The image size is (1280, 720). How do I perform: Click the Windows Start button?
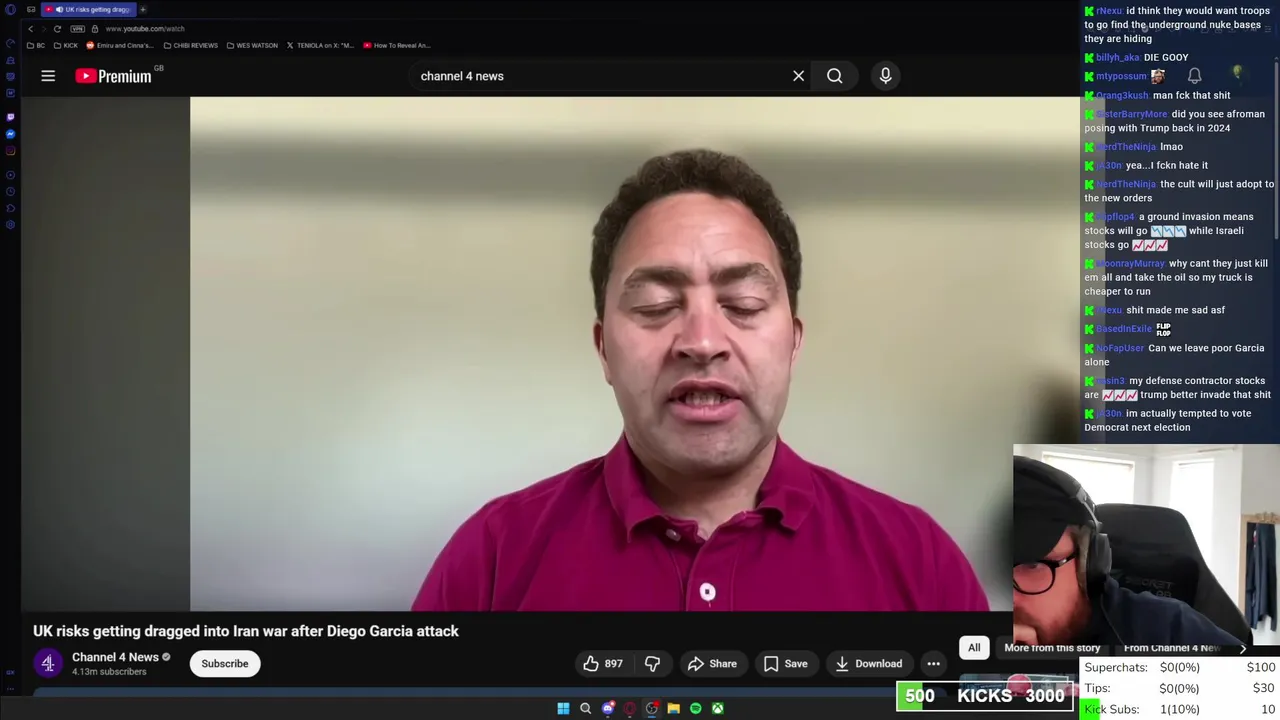pos(563,708)
